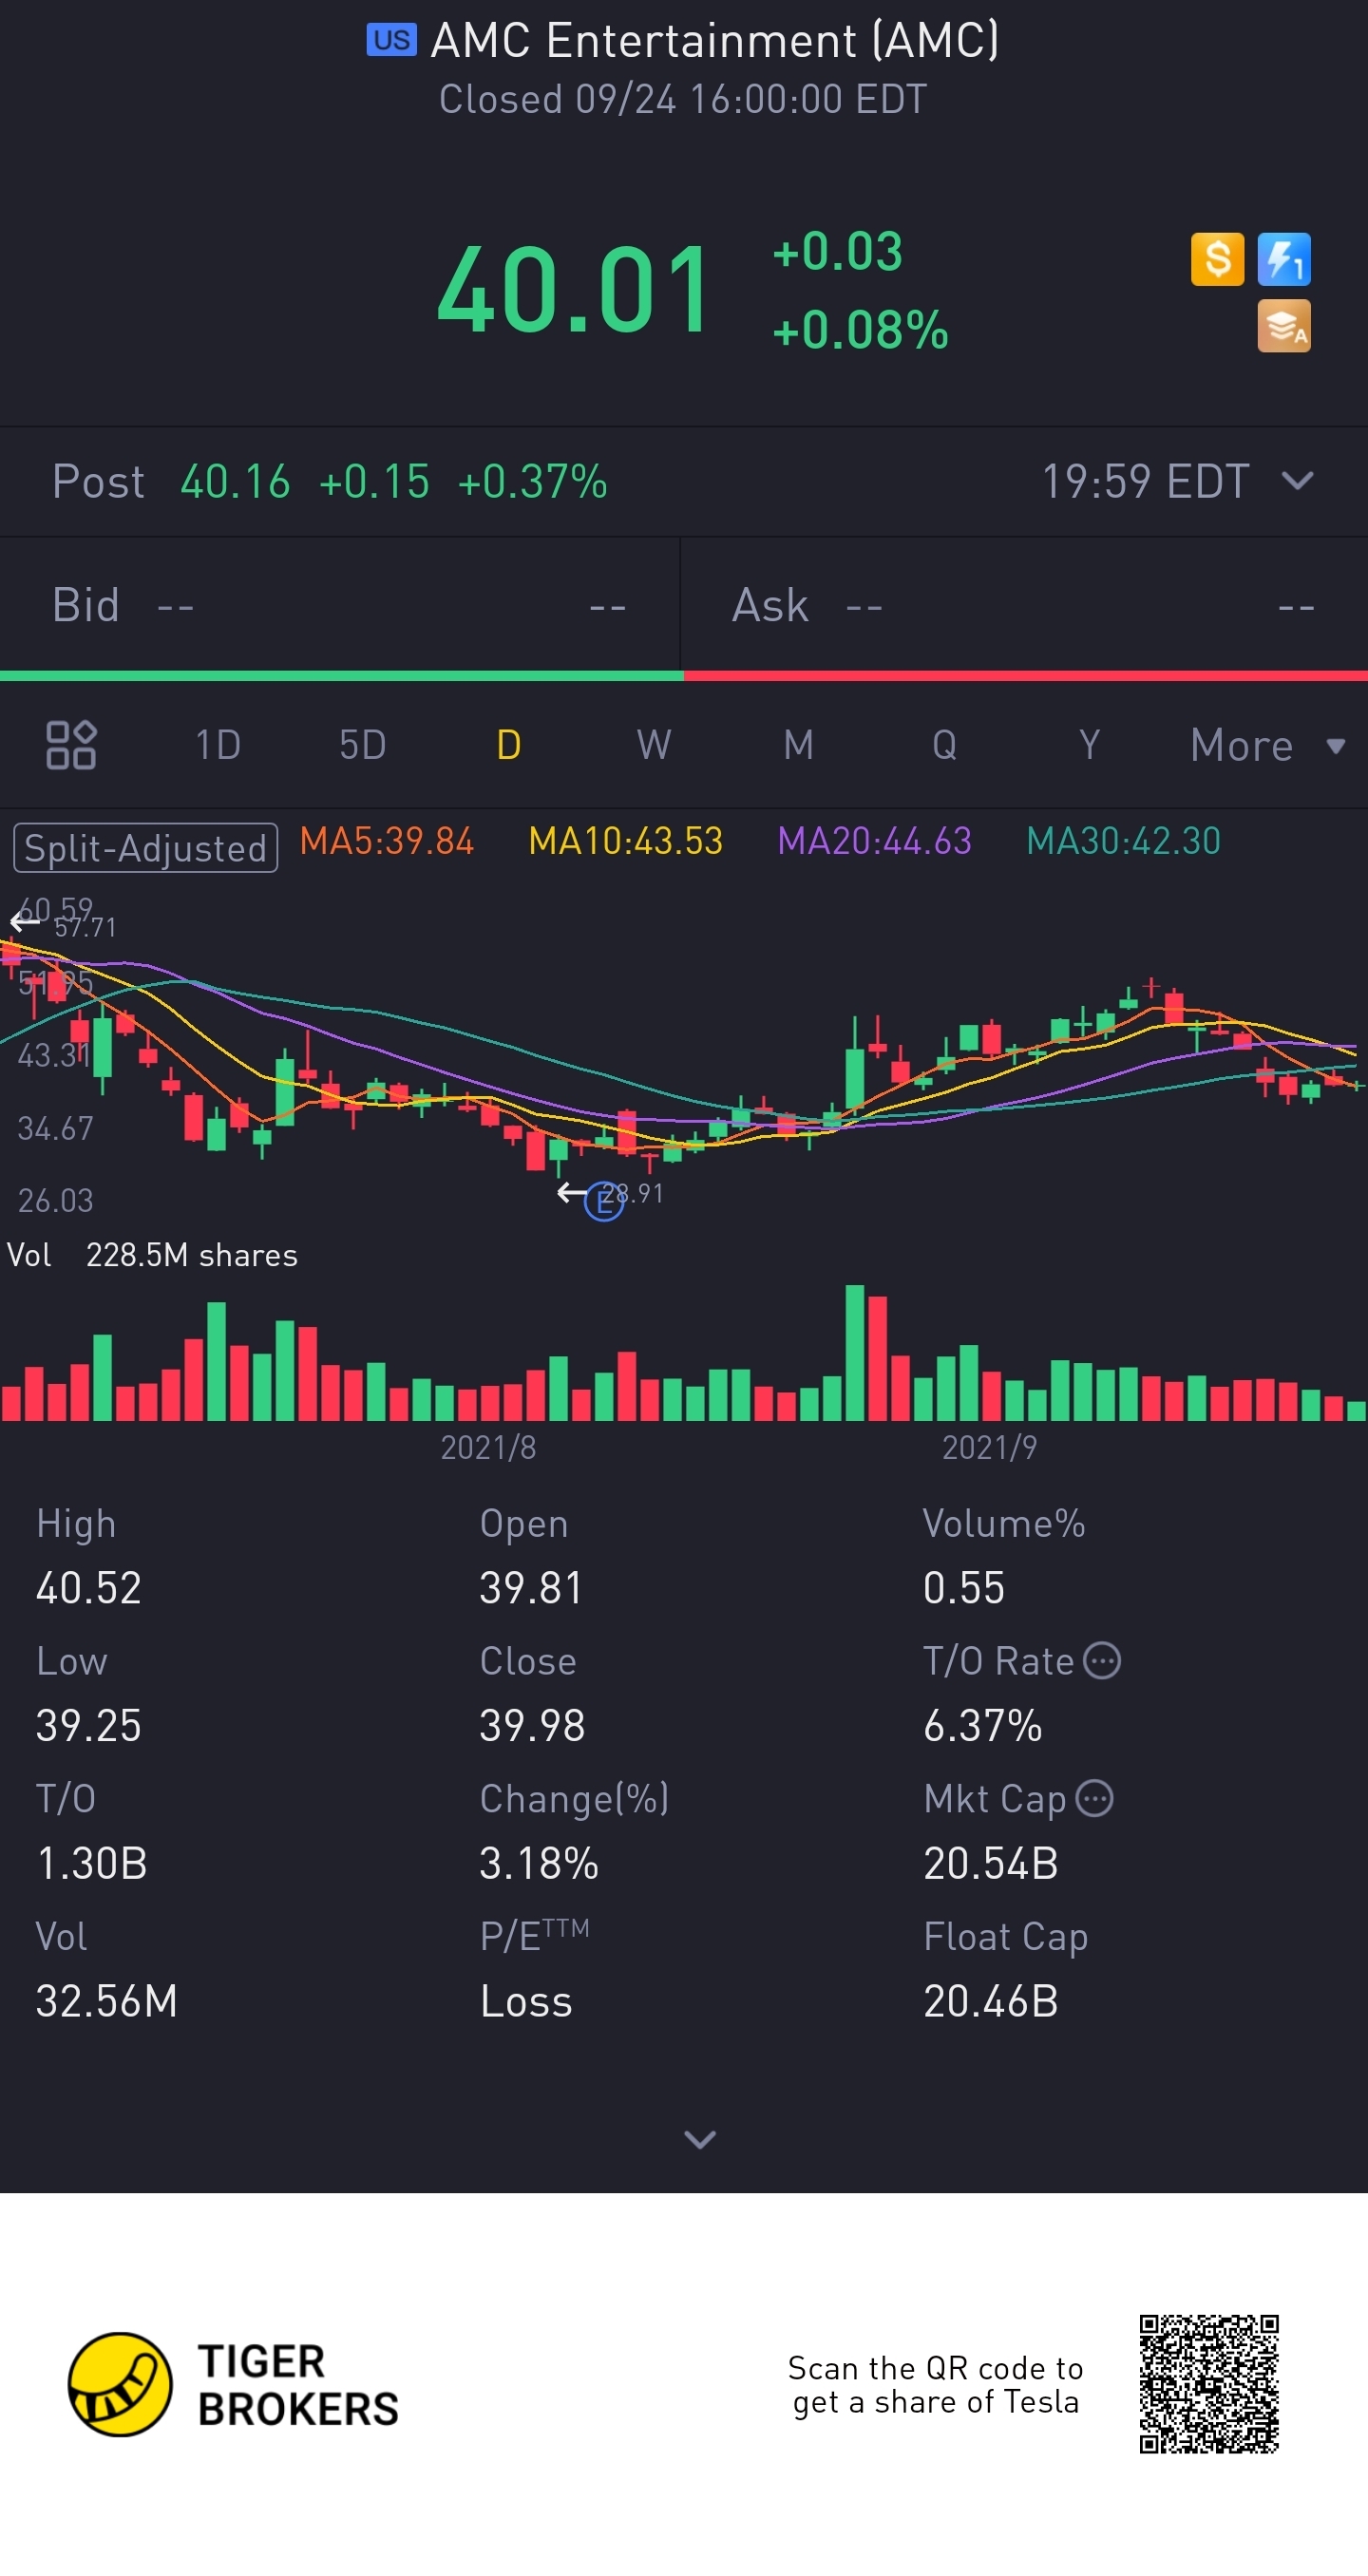The height and width of the screenshot is (2576, 1368).
Task: Tap the 2021/9 date axis label
Action: tap(989, 1447)
